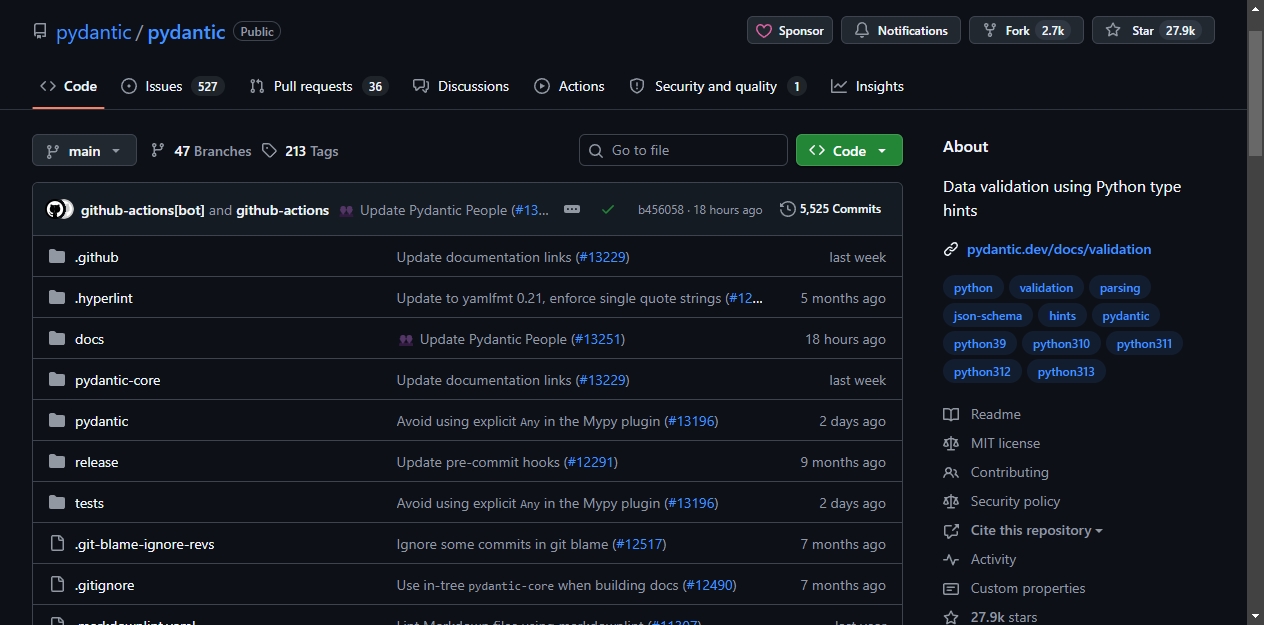1264x625 pixels.
Task: Expand commit message ellipsis button
Action: click(x=572, y=209)
